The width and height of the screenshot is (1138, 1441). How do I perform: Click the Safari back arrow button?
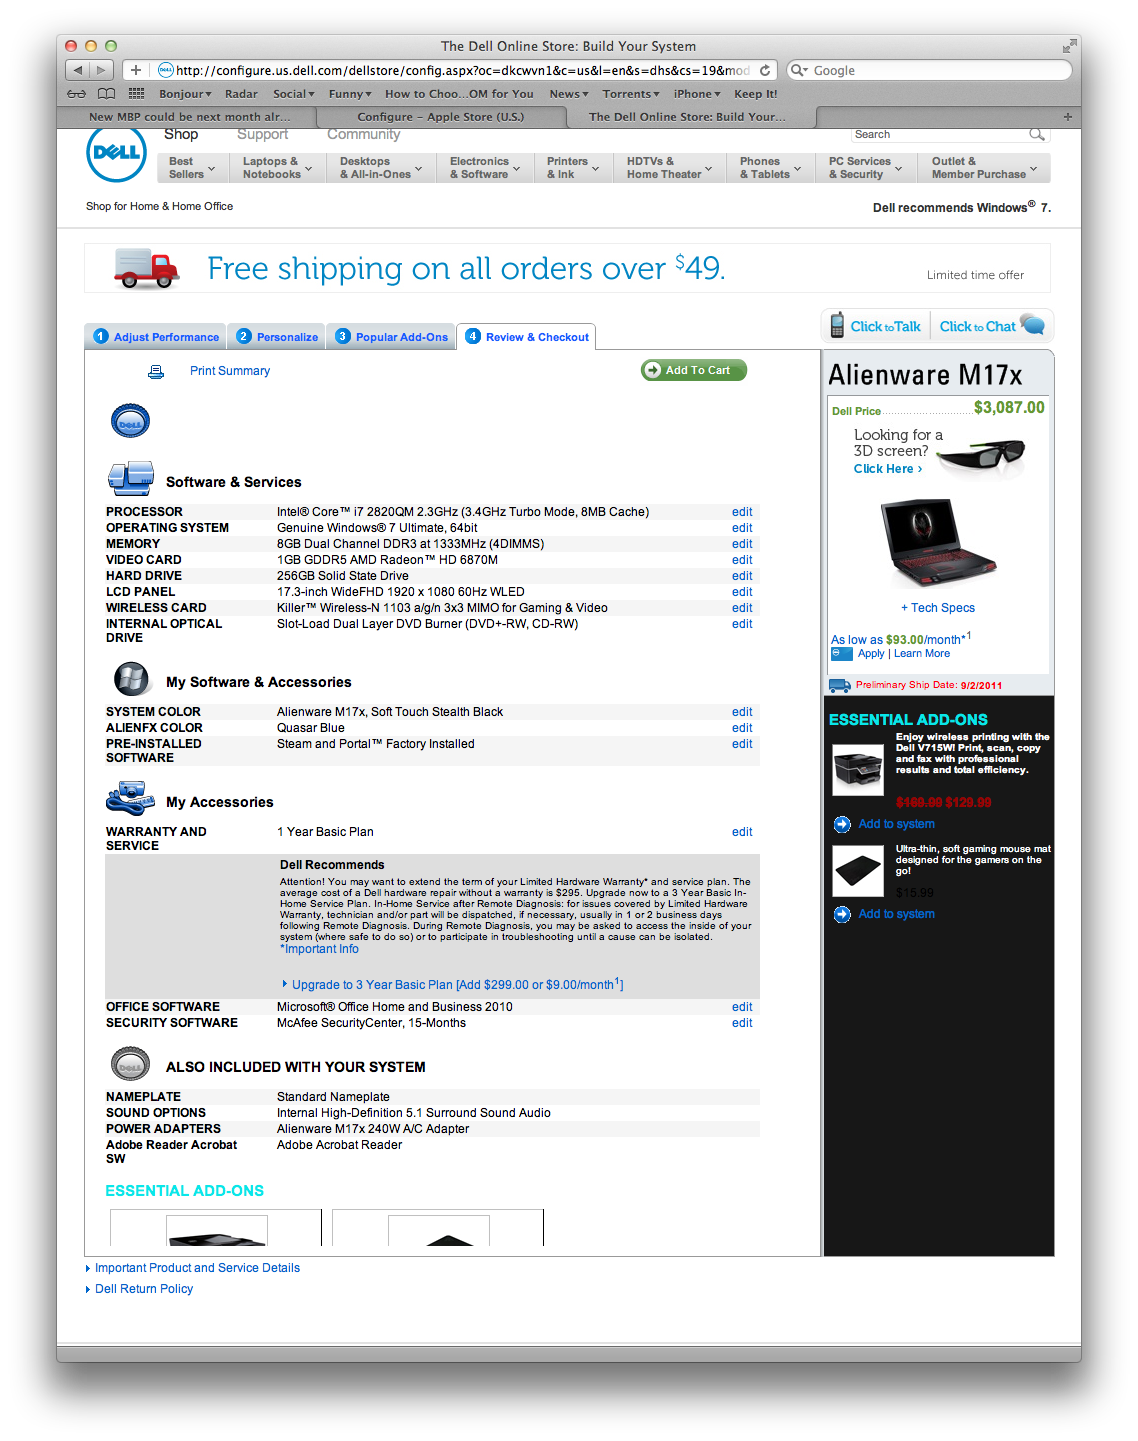pyautogui.click(x=78, y=70)
